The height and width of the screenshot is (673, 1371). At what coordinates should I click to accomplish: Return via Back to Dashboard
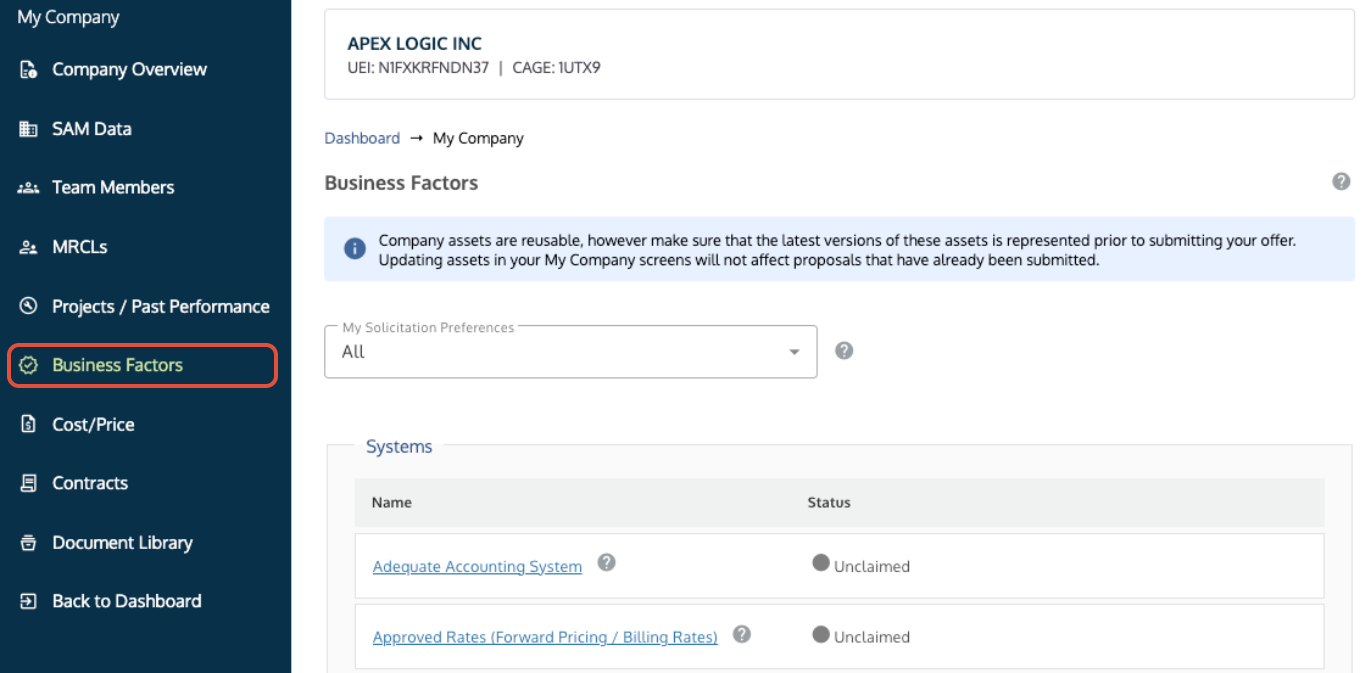[x=127, y=601]
